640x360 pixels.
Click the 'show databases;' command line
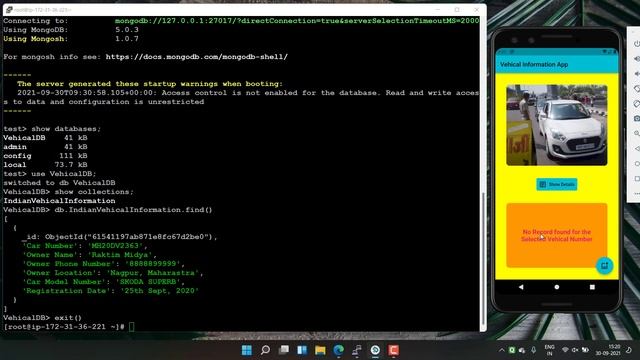(52, 129)
